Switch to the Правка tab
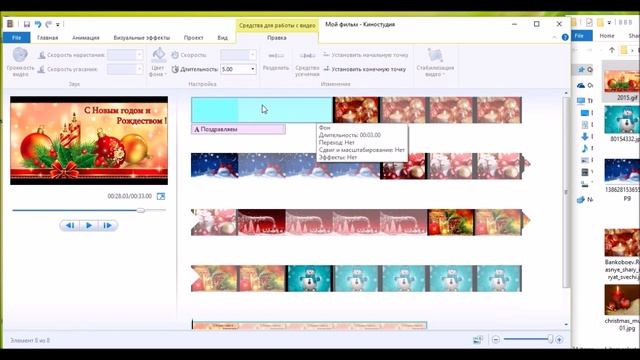 [x=277, y=38]
